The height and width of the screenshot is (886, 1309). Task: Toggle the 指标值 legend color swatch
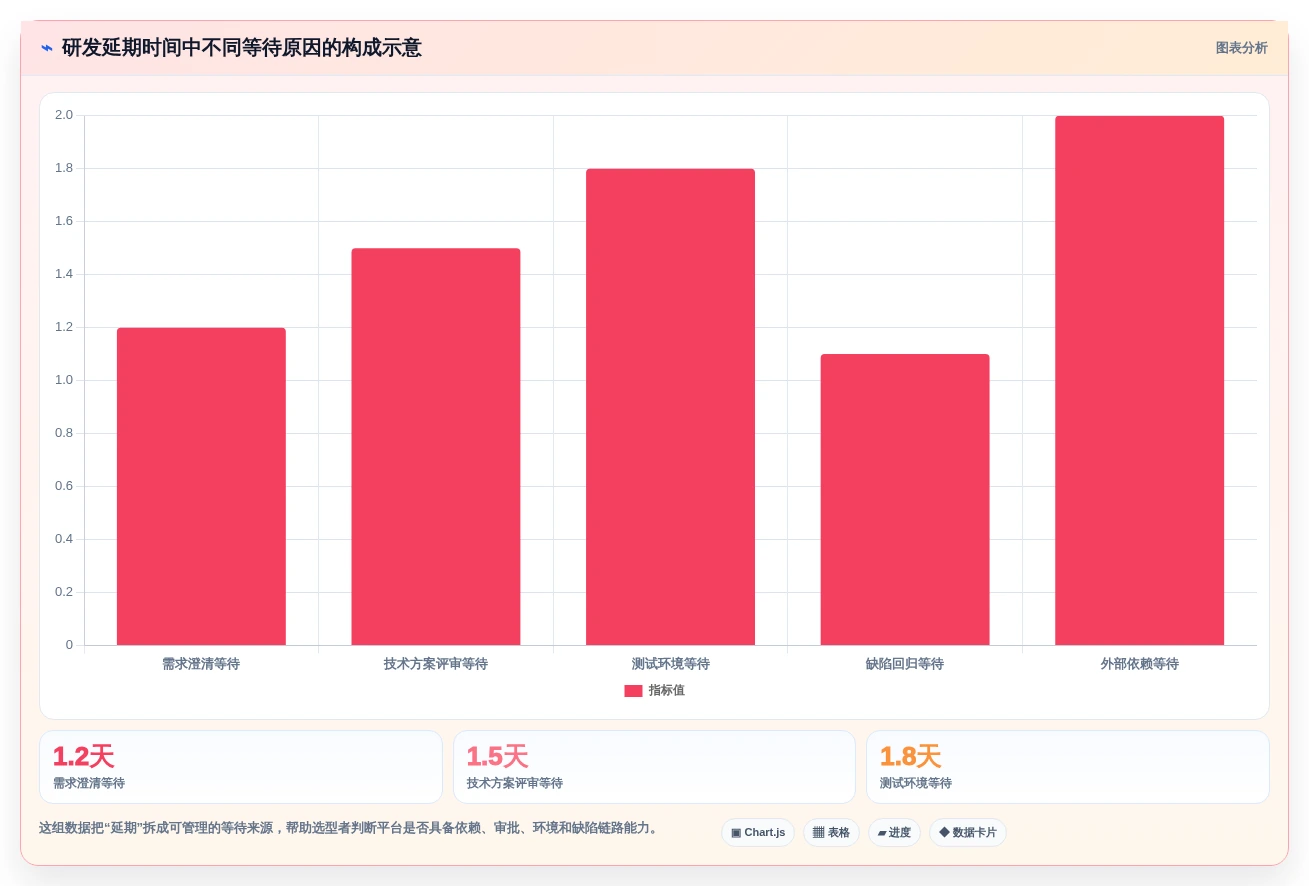[x=633, y=691]
